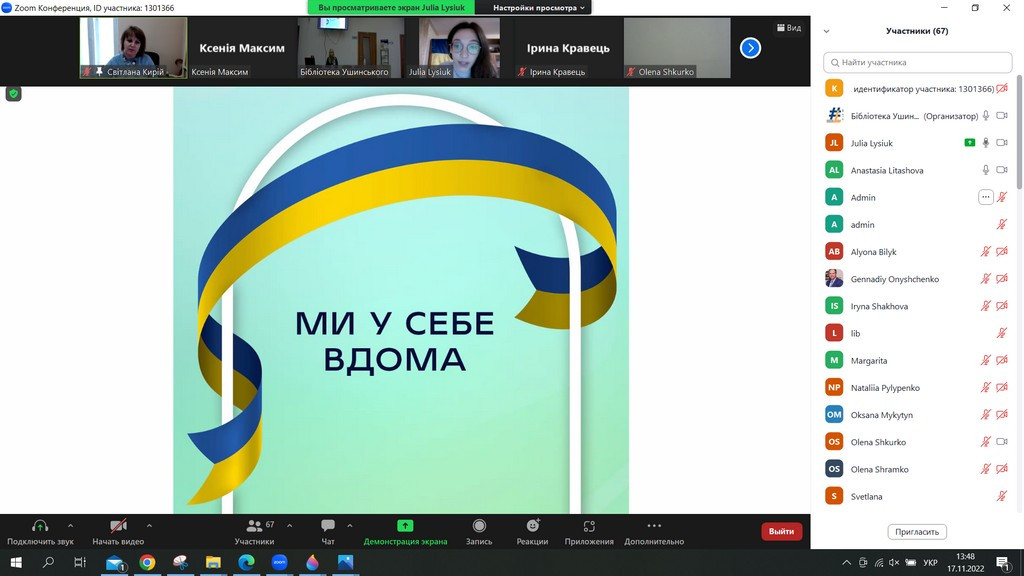Click the red Выйти leave button
Screen dimensions: 1024x576
pos(781,532)
